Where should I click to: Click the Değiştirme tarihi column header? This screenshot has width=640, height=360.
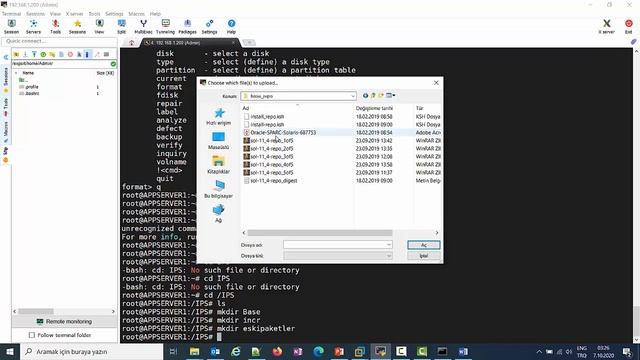383,108
